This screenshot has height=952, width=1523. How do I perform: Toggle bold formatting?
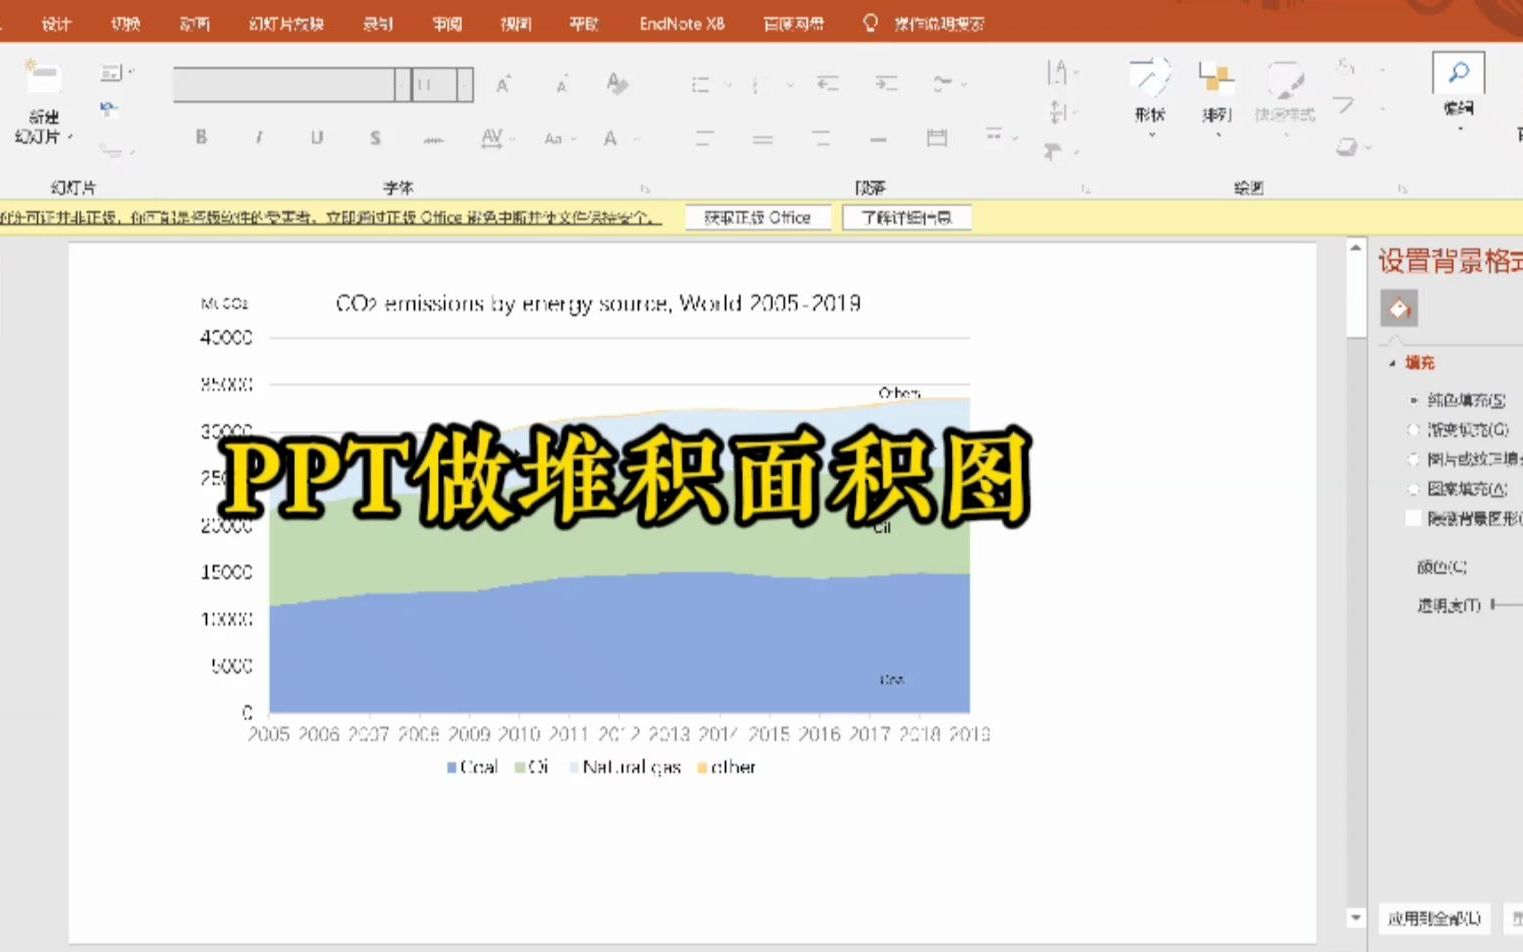coord(201,137)
